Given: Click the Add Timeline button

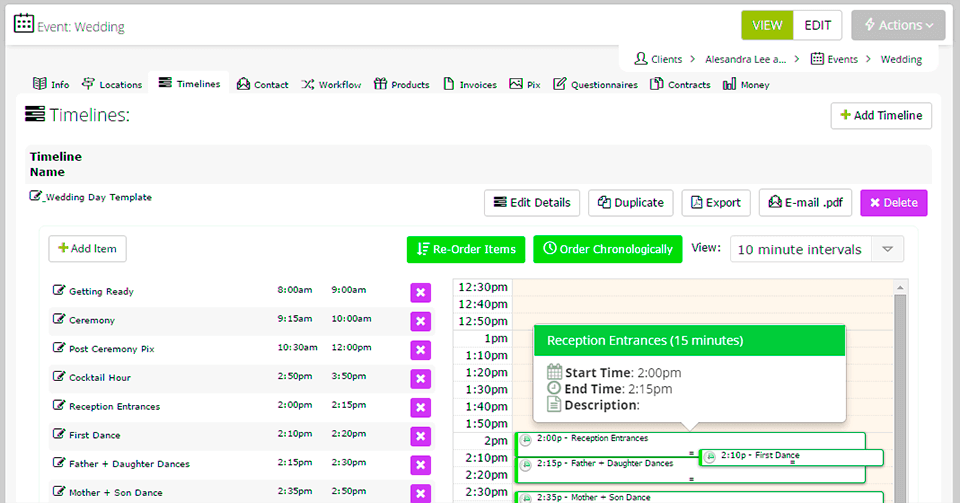Looking at the screenshot, I should [881, 116].
